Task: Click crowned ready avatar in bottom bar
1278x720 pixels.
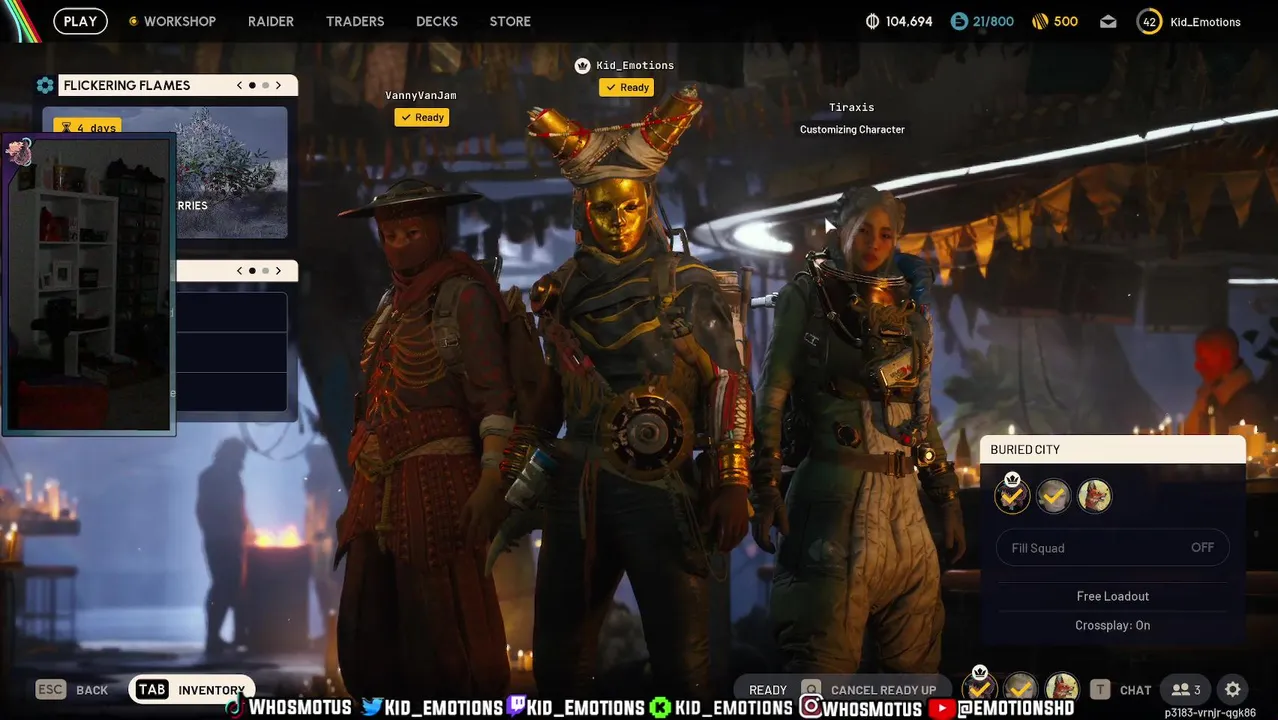Action: 980,688
